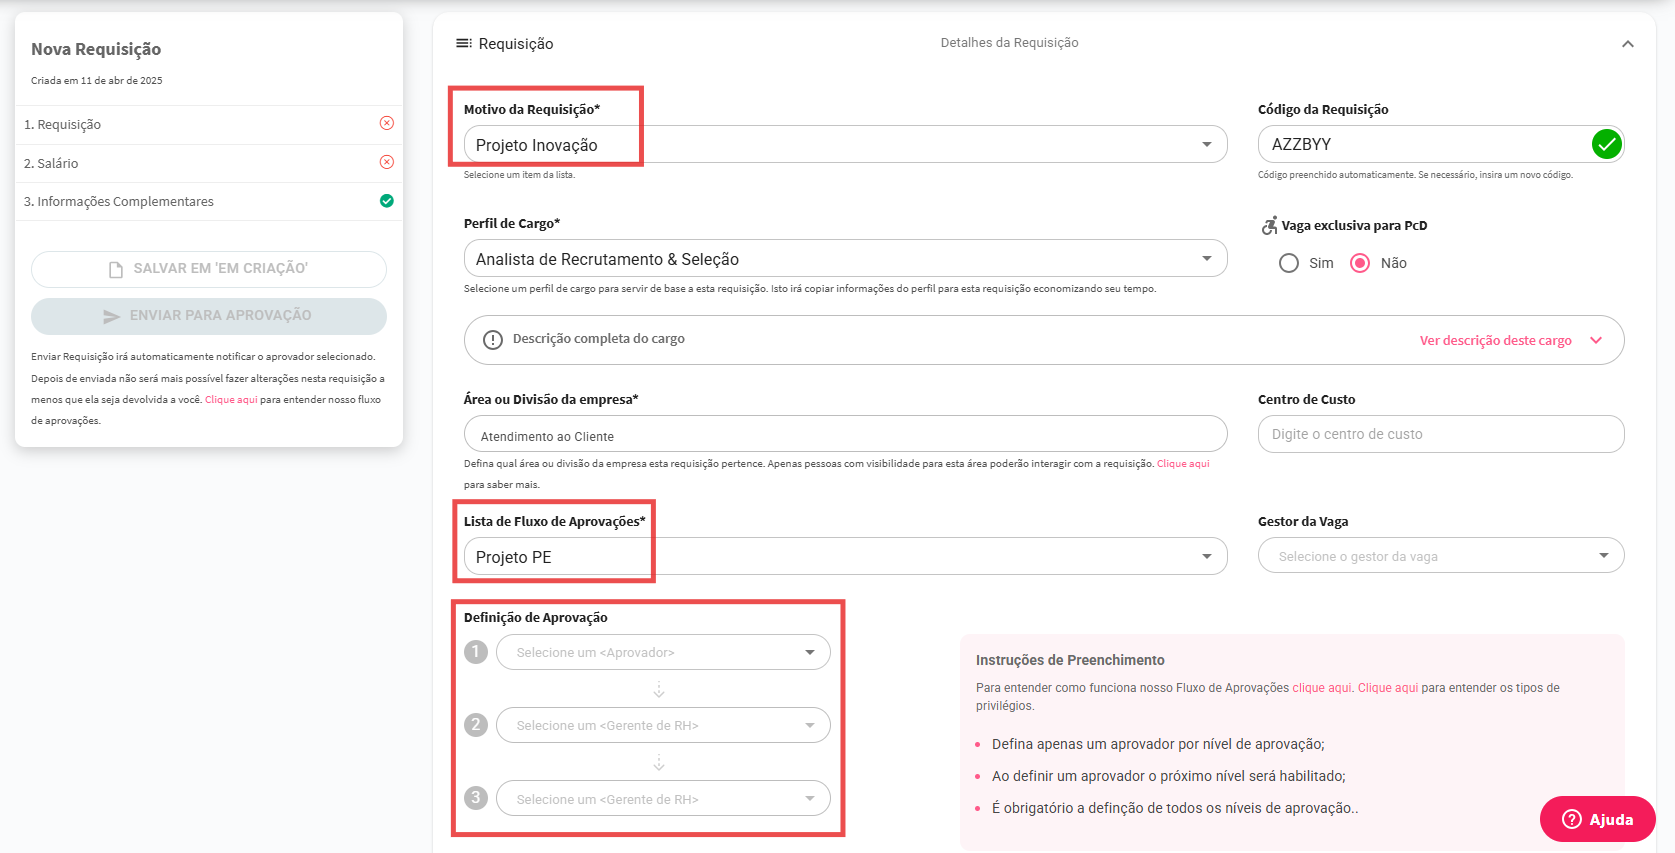This screenshot has height=853, width=1675.
Task: Click the list icon beside Requisição header
Action: 464,43
